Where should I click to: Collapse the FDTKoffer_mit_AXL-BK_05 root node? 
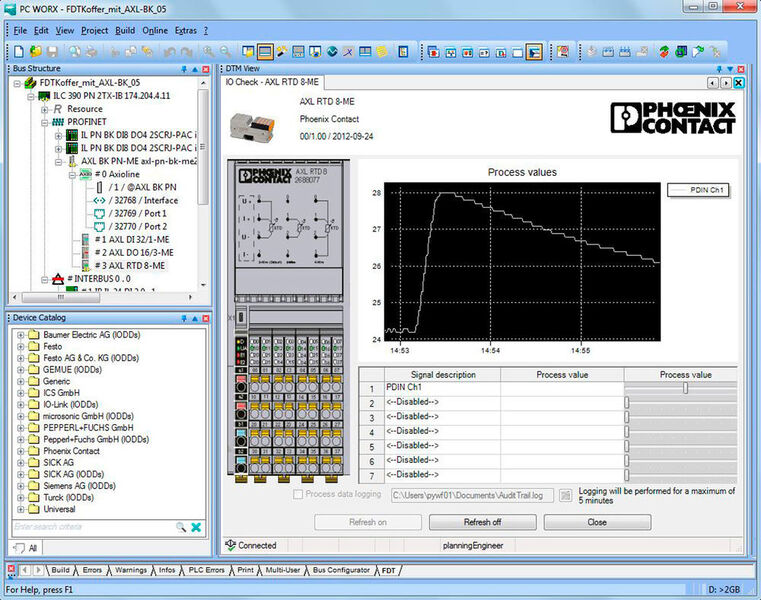(17, 83)
